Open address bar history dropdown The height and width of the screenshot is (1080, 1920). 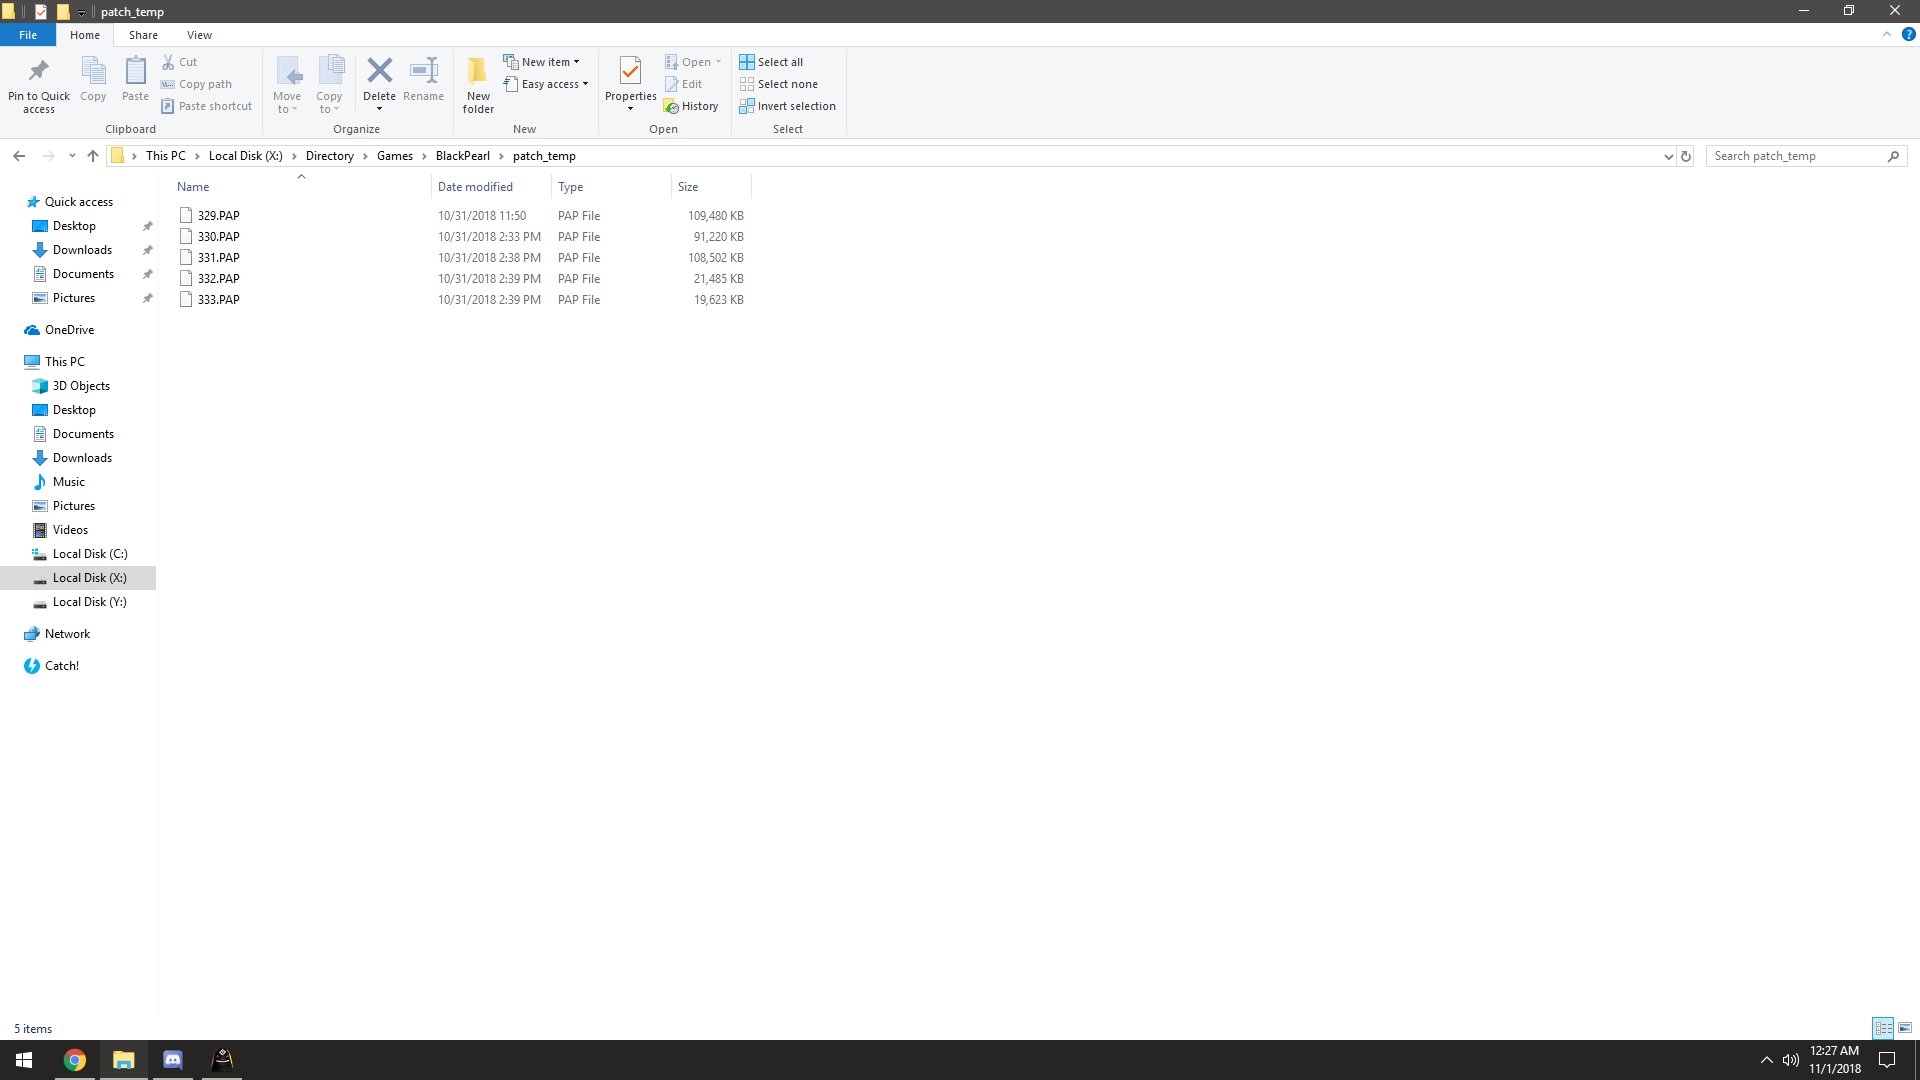pyautogui.click(x=1668, y=156)
